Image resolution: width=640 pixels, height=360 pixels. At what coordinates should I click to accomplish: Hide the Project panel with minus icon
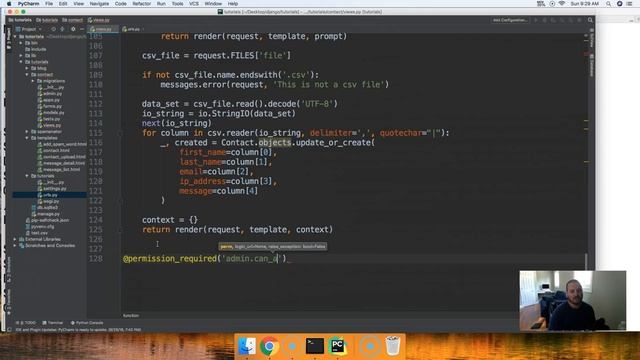pos(82,29)
